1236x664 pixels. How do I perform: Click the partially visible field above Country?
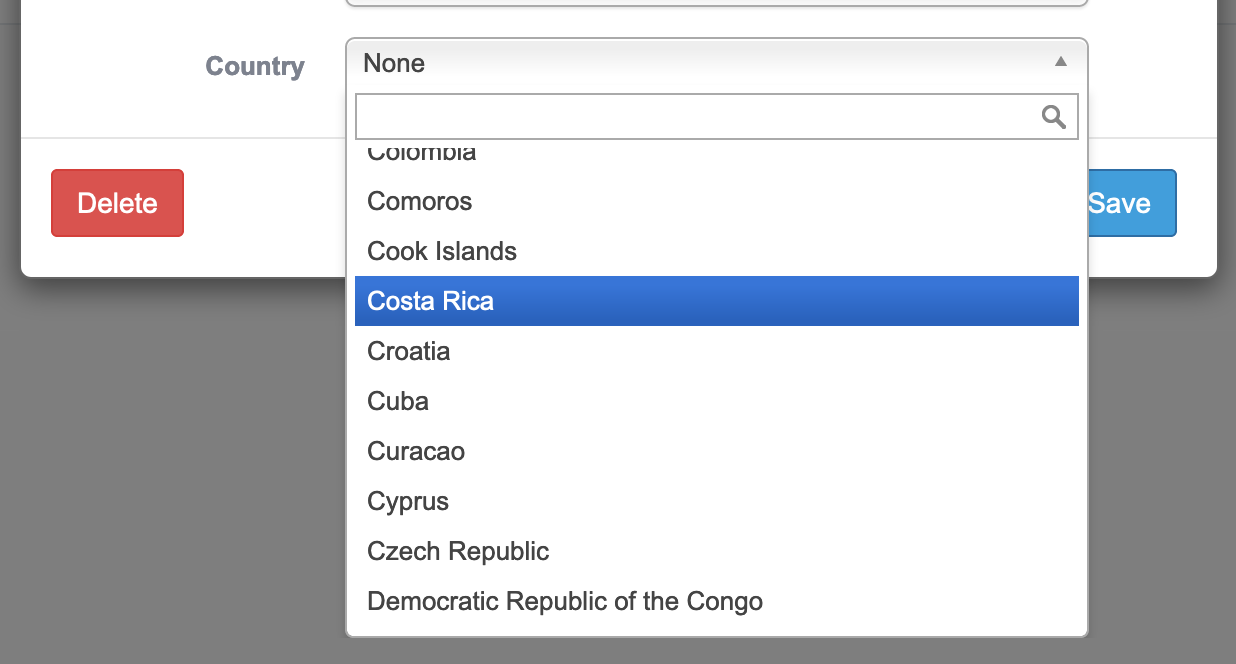(716, 4)
